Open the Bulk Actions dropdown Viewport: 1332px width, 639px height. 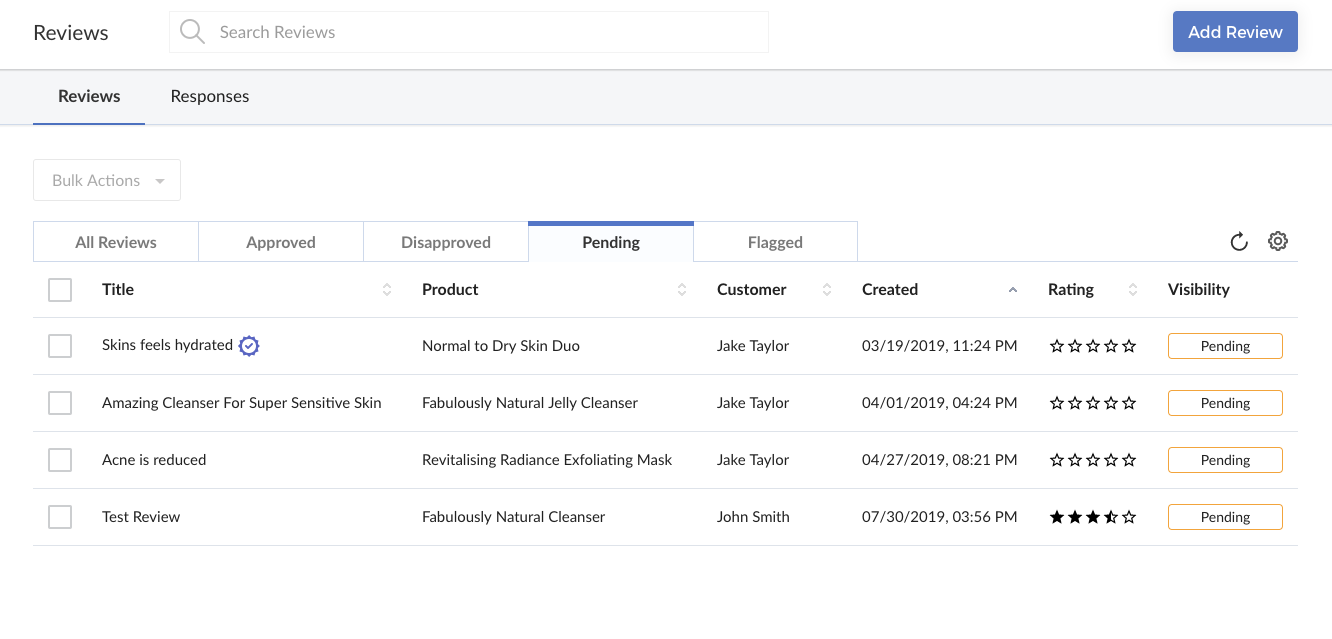pos(107,180)
